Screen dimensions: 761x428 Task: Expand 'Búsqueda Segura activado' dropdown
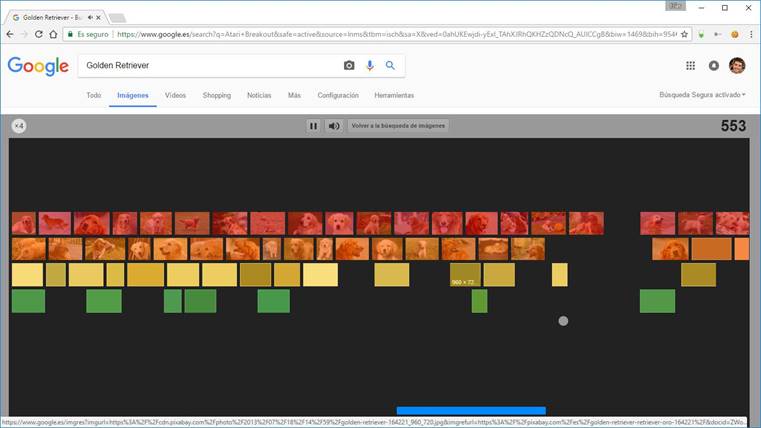pyautogui.click(x=702, y=95)
